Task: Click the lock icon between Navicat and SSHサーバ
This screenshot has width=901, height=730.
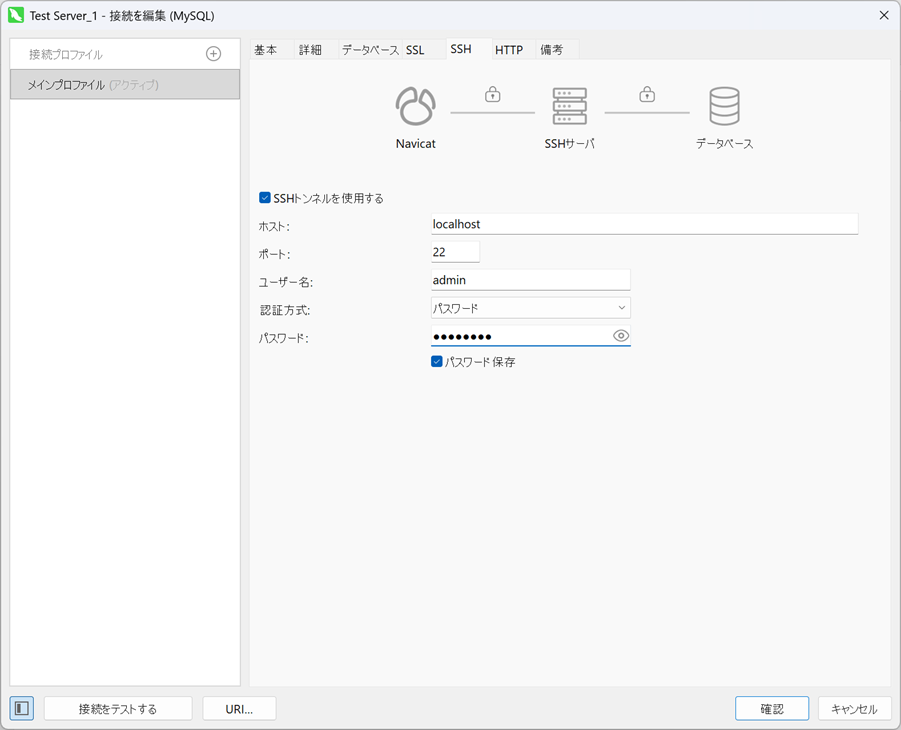Action: (x=492, y=94)
